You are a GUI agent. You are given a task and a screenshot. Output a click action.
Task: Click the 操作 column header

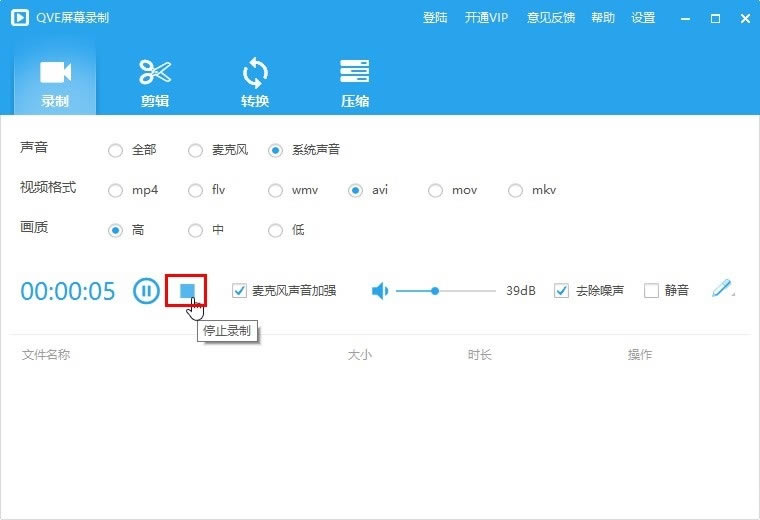640,355
